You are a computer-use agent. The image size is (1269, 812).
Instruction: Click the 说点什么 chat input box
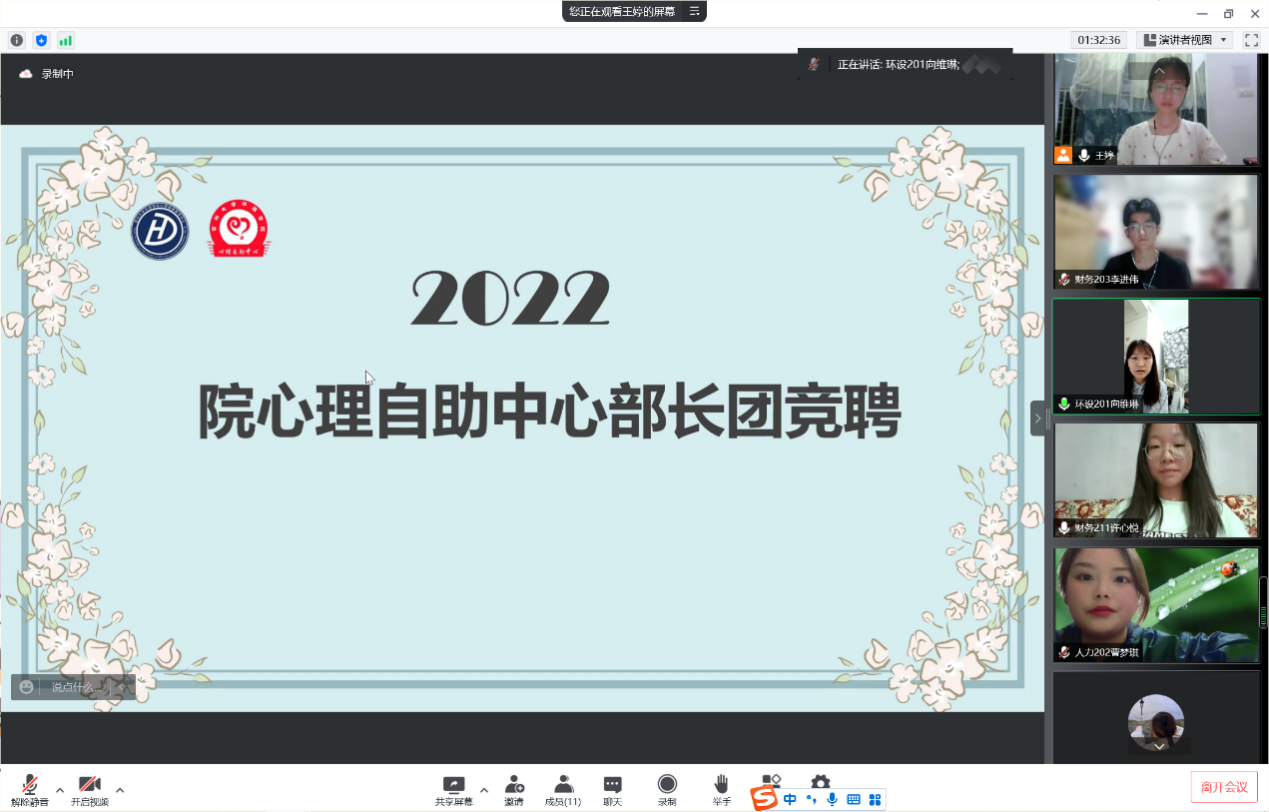(76, 687)
